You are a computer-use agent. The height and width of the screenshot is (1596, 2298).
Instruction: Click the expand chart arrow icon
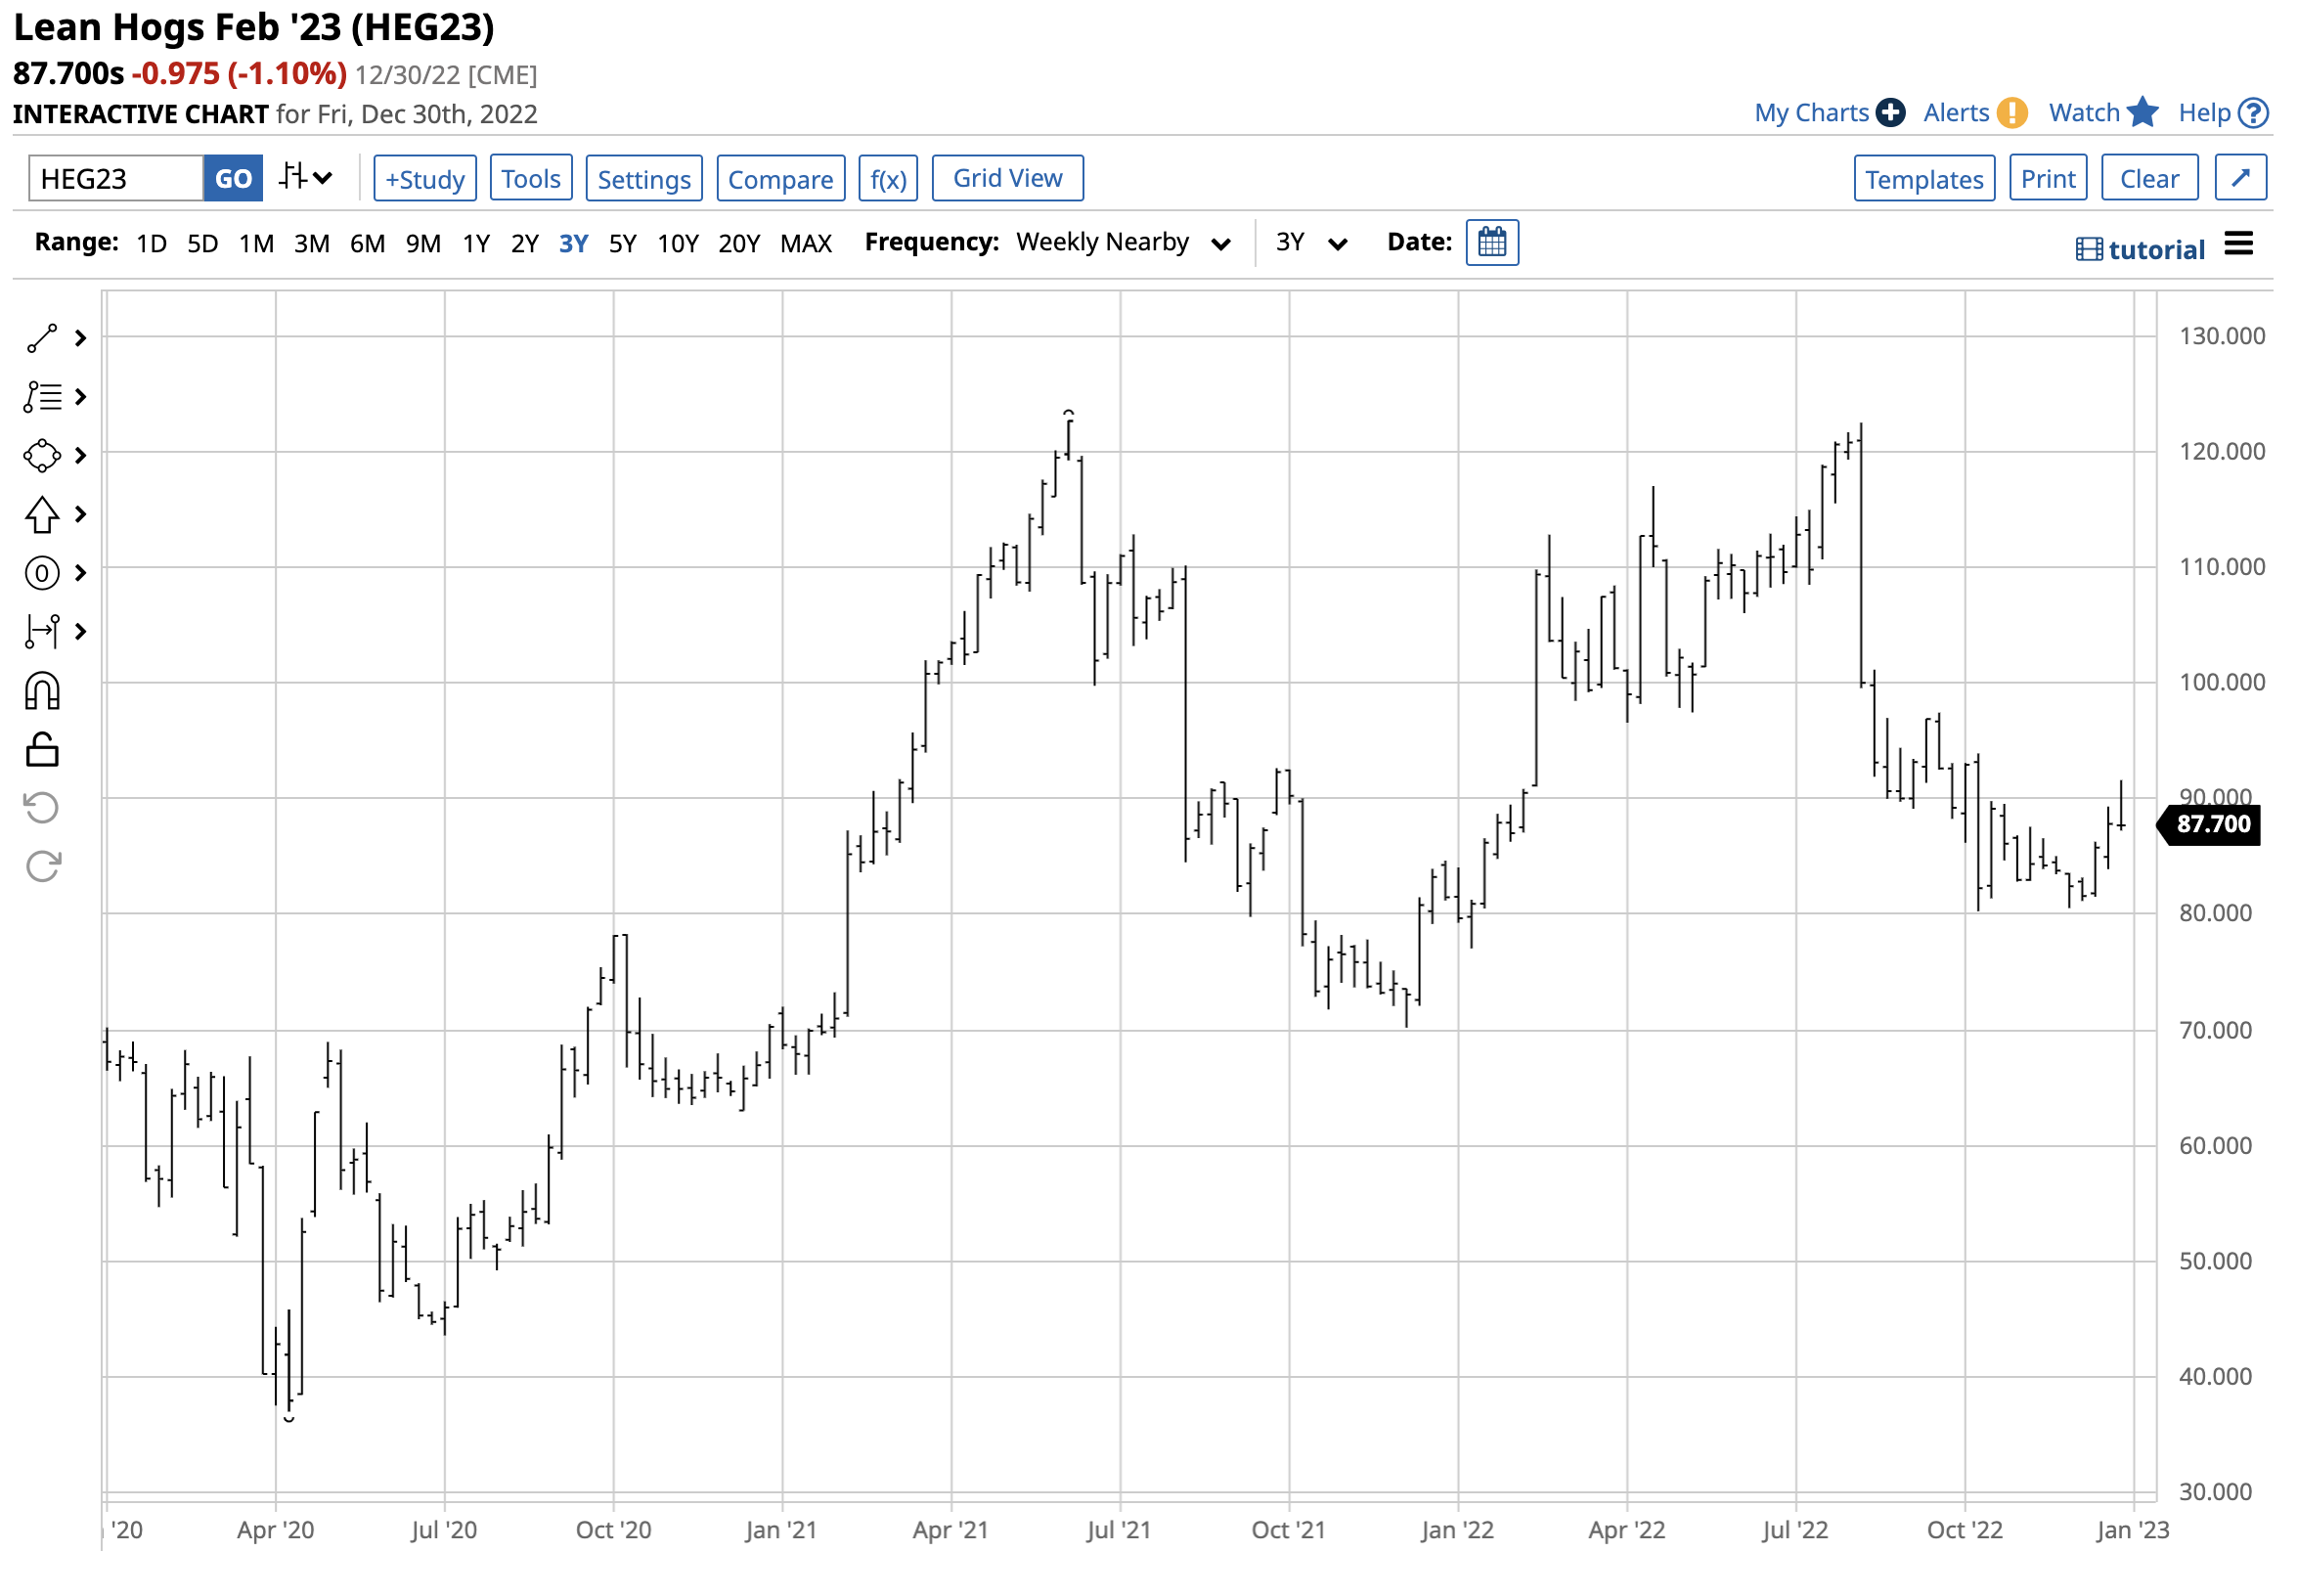tap(2239, 178)
